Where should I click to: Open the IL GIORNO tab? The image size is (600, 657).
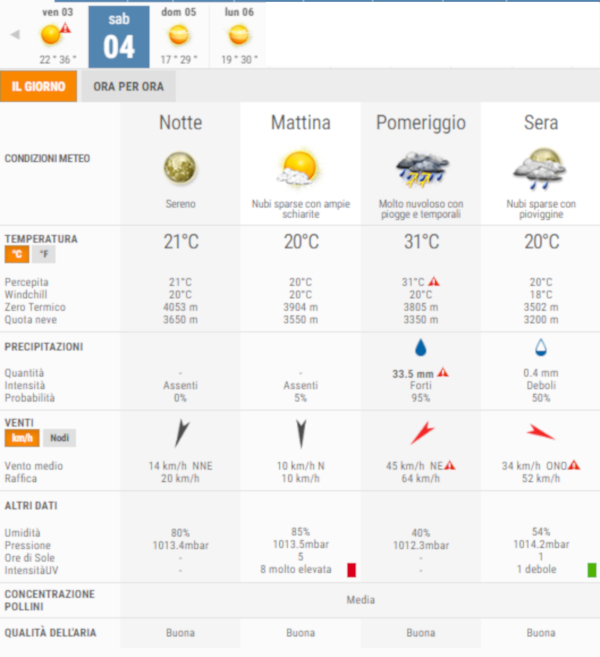coord(39,86)
